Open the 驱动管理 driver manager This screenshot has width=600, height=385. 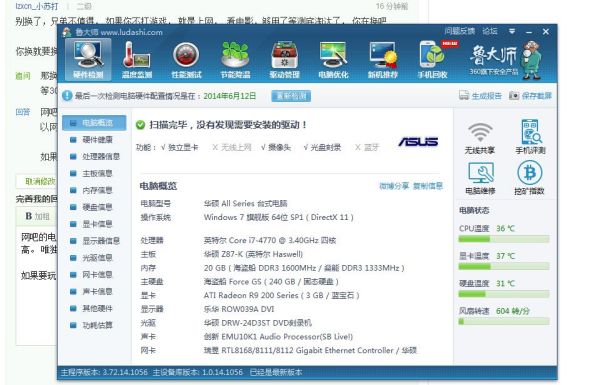coord(284,60)
